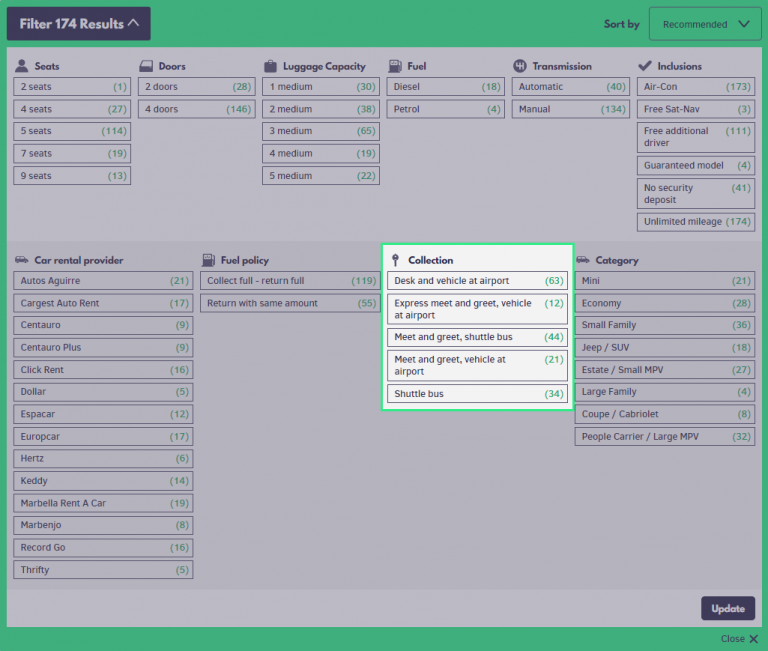Select the Unlimited mileage inclusion filter
Image resolution: width=768 pixels, height=651 pixels.
point(695,222)
